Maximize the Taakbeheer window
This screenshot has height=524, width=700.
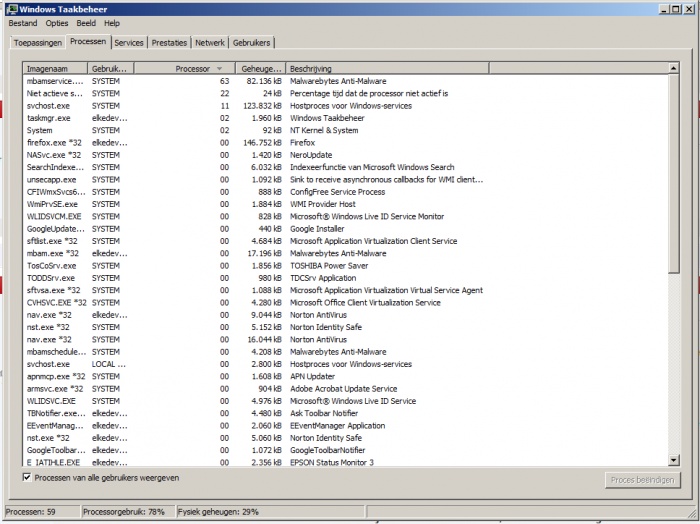pyautogui.click(x=676, y=9)
